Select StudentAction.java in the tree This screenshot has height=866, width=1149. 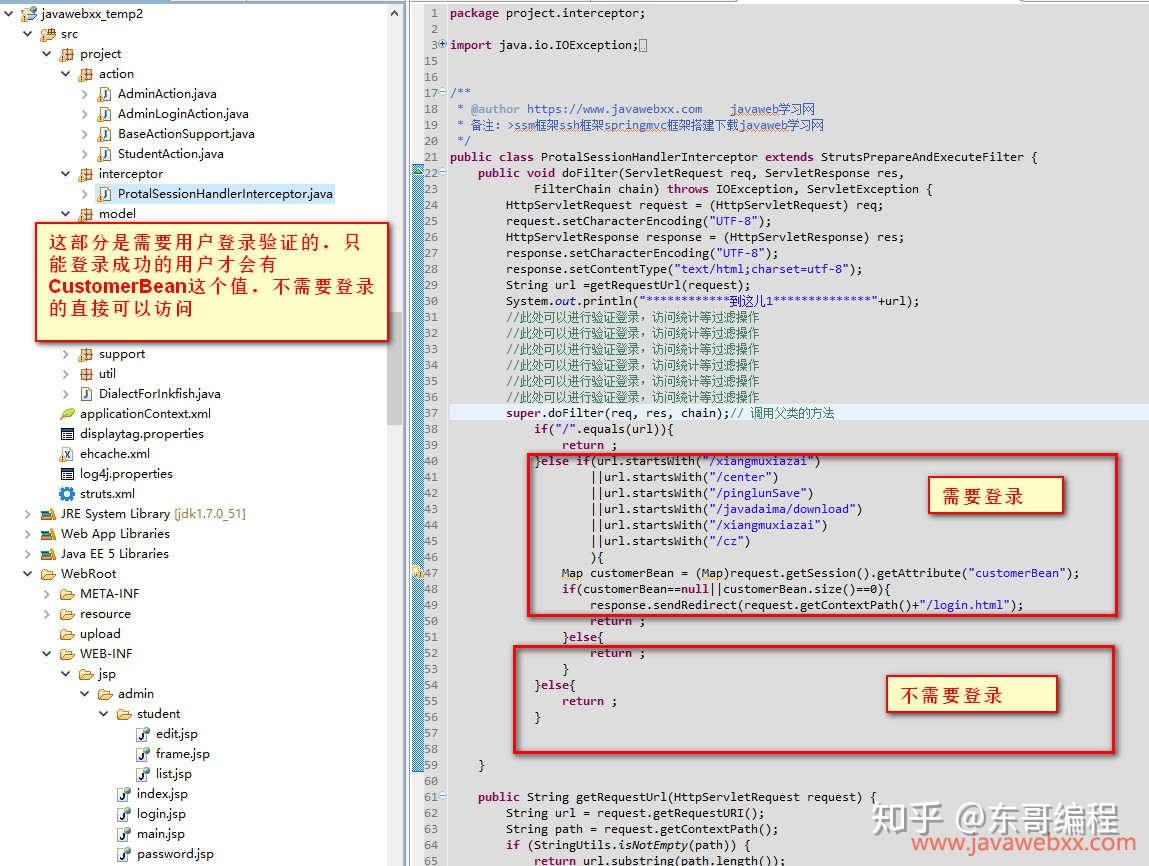tap(171, 153)
